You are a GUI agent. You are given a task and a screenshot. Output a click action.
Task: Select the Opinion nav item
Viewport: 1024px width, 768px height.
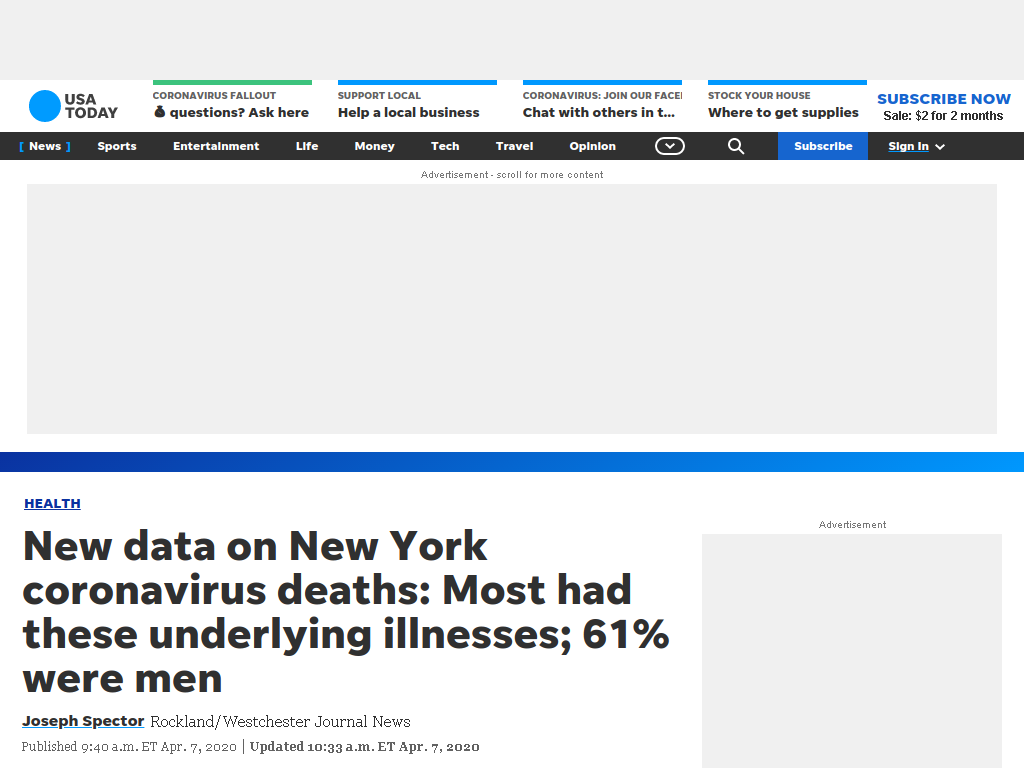click(592, 146)
